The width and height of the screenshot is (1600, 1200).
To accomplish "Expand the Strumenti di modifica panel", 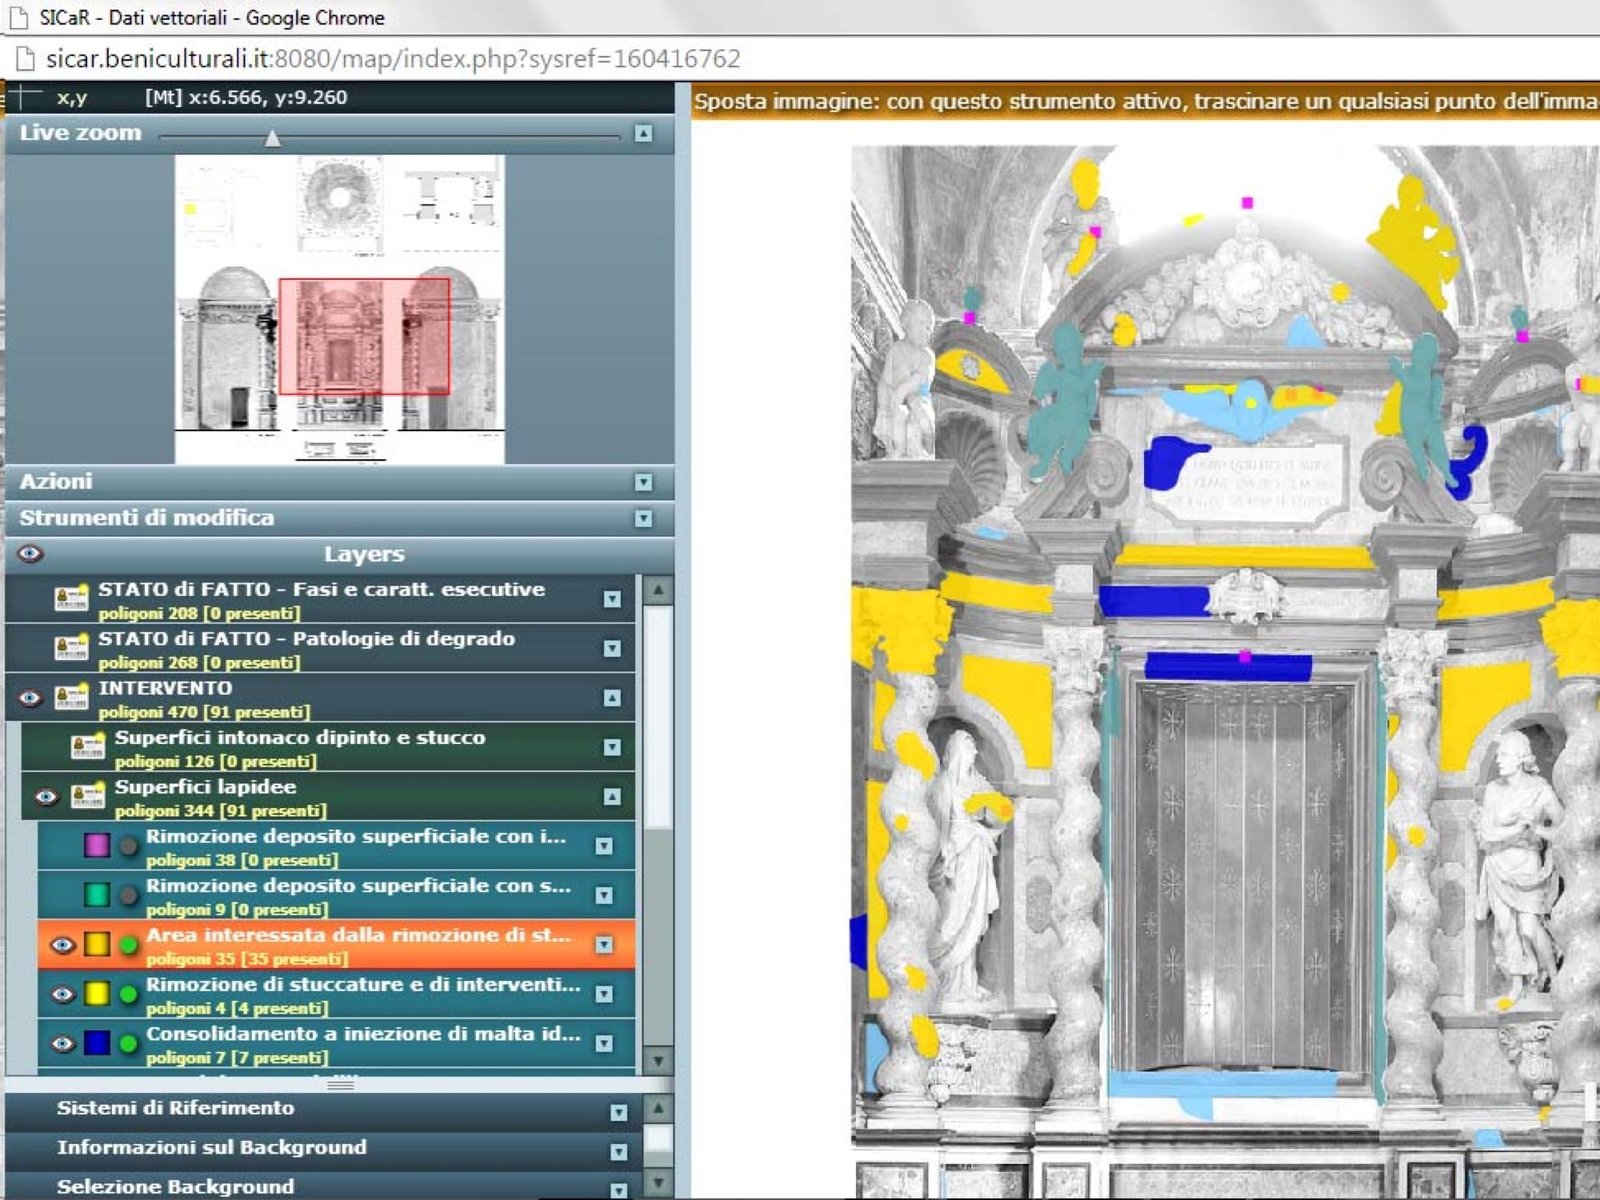I will [x=643, y=518].
